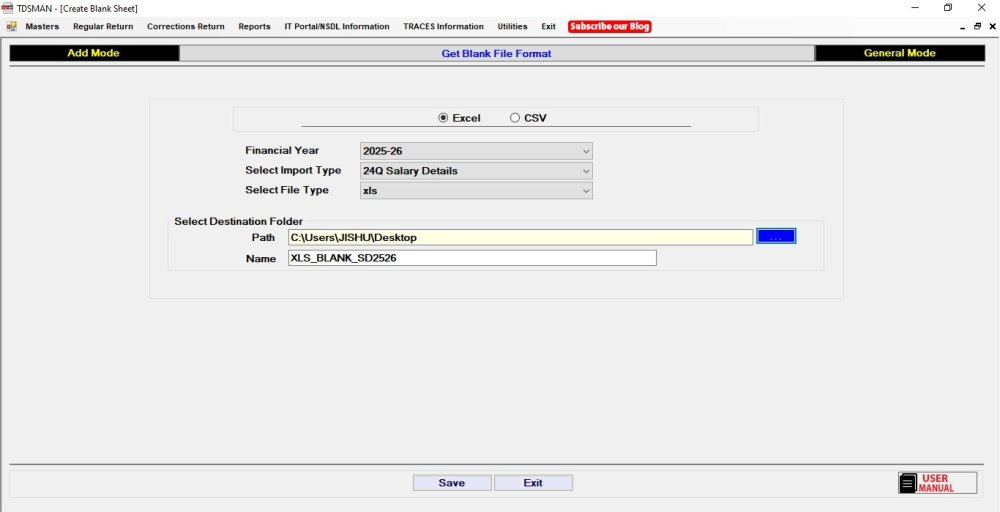The width and height of the screenshot is (1000, 512).
Task: Open the Select Import Type dropdown
Action: (476, 171)
